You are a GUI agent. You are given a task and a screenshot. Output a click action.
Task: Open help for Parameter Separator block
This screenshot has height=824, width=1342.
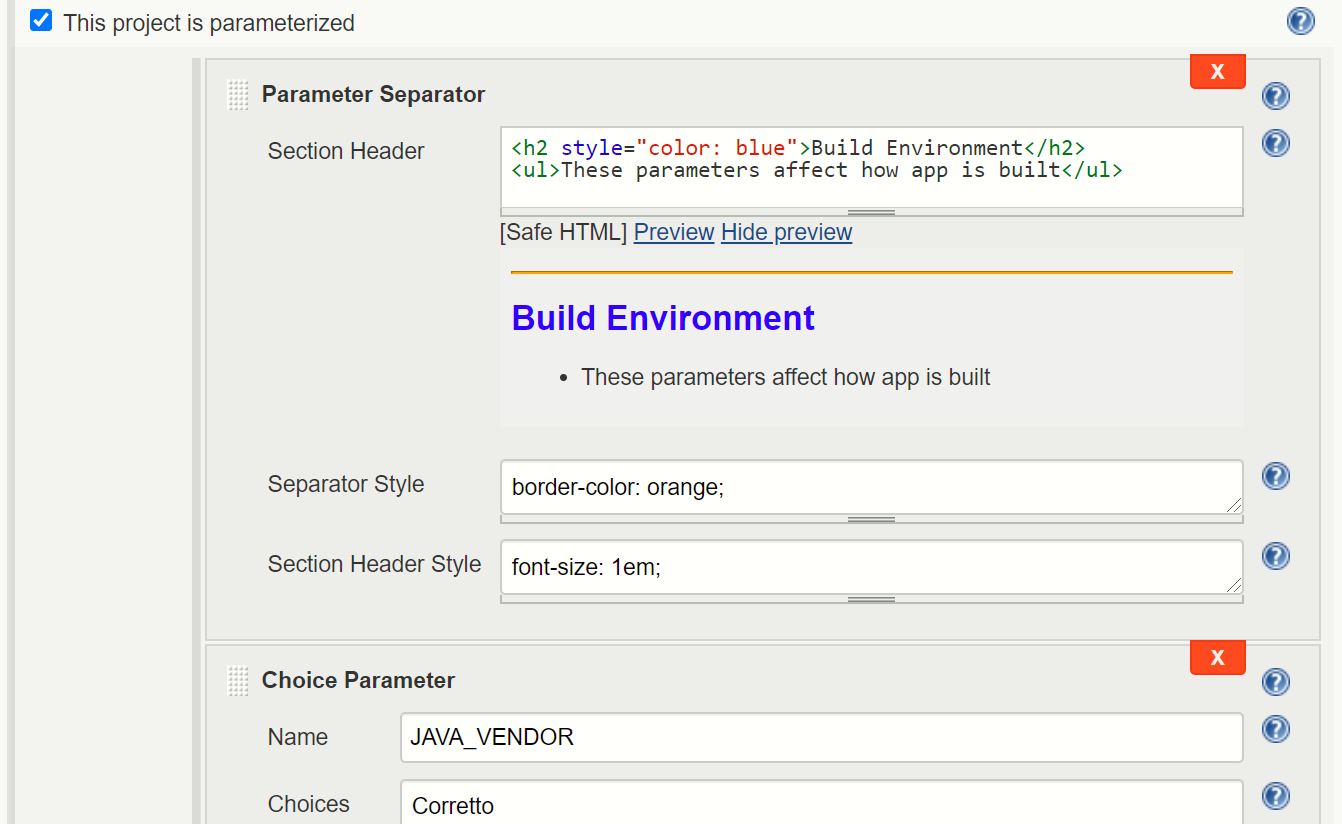point(1275,96)
